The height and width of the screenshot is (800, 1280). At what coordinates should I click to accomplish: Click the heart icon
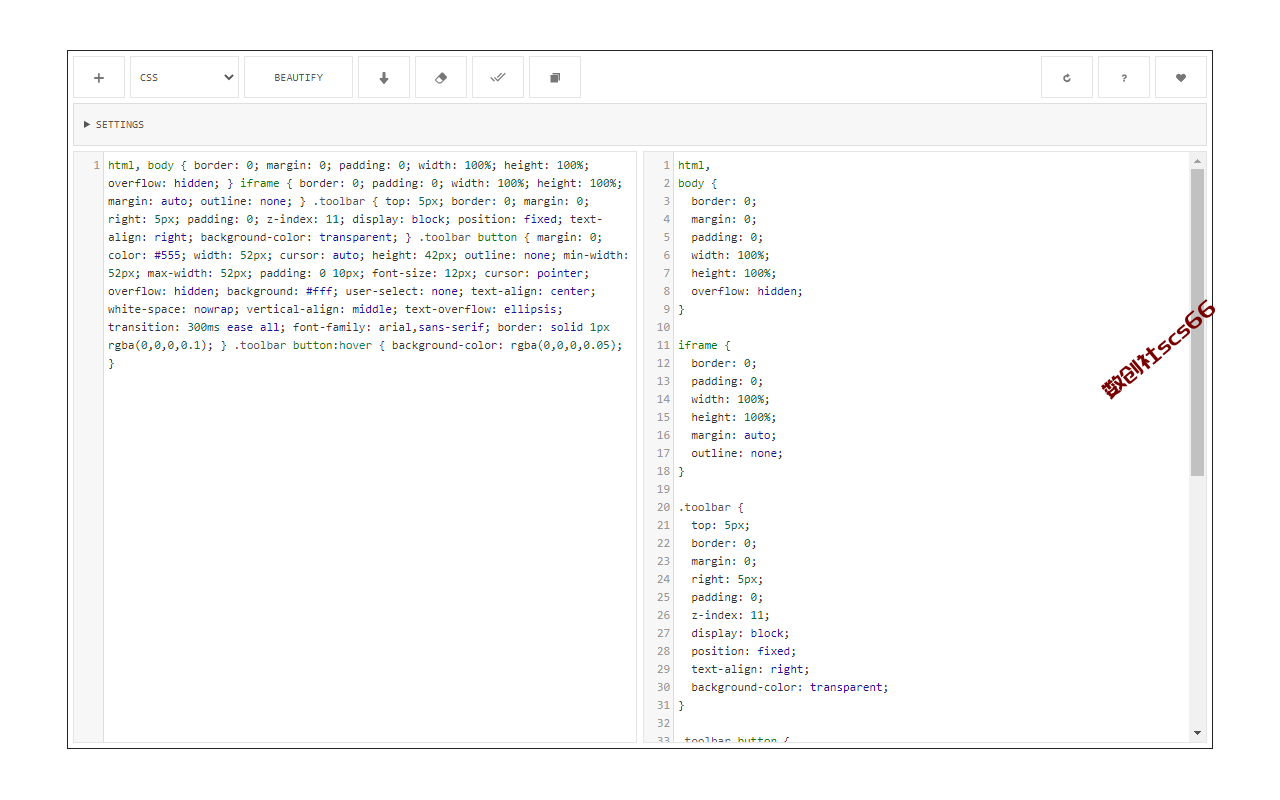(1181, 77)
